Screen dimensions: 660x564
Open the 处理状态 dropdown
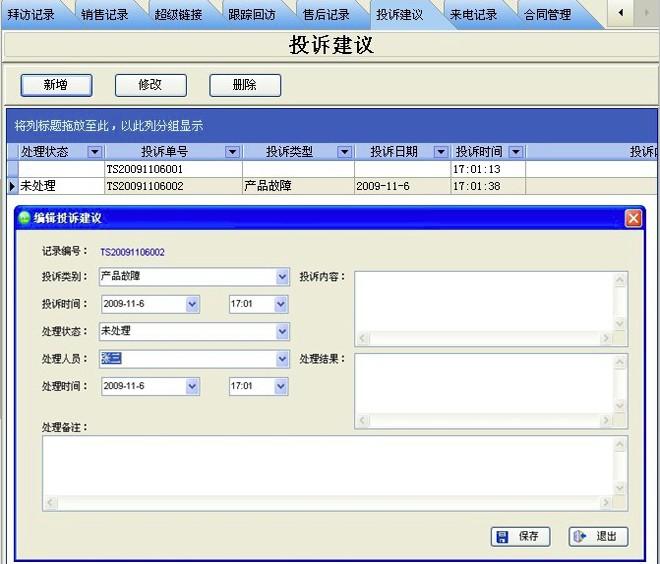[282, 331]
